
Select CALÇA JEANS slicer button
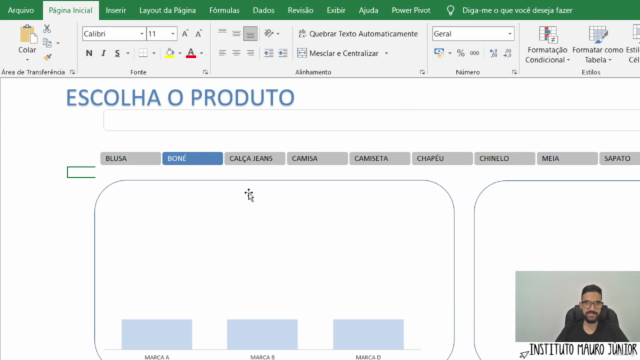pos(255,158)
